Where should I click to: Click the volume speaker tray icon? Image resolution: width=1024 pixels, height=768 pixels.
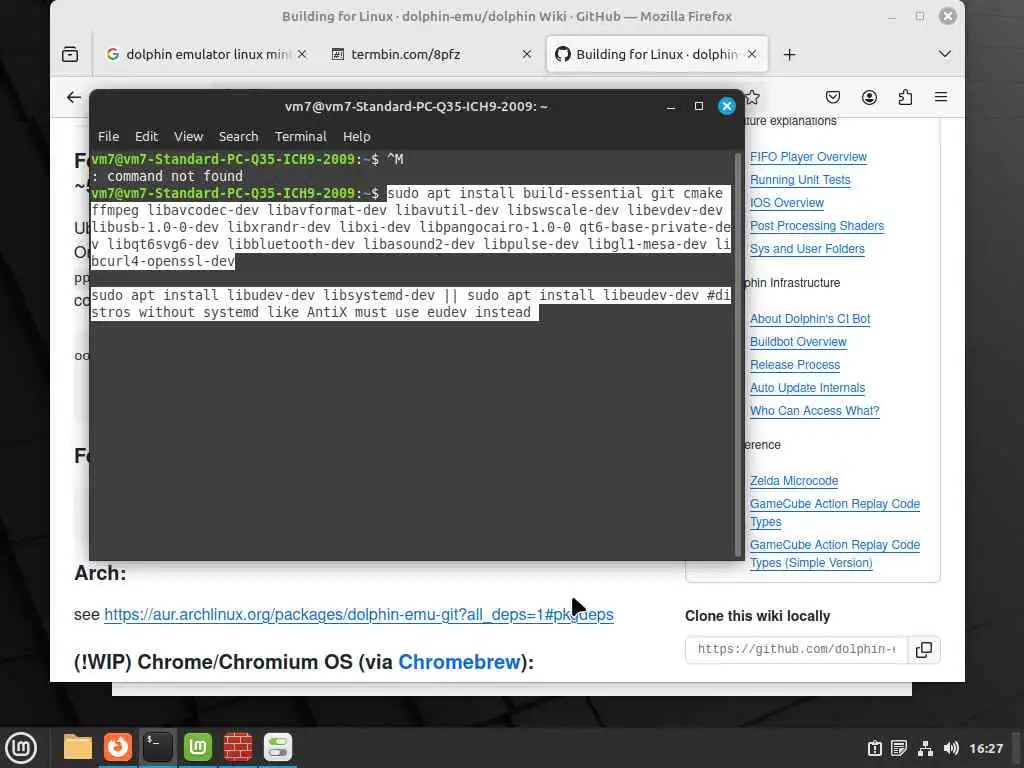pos(951,748)
